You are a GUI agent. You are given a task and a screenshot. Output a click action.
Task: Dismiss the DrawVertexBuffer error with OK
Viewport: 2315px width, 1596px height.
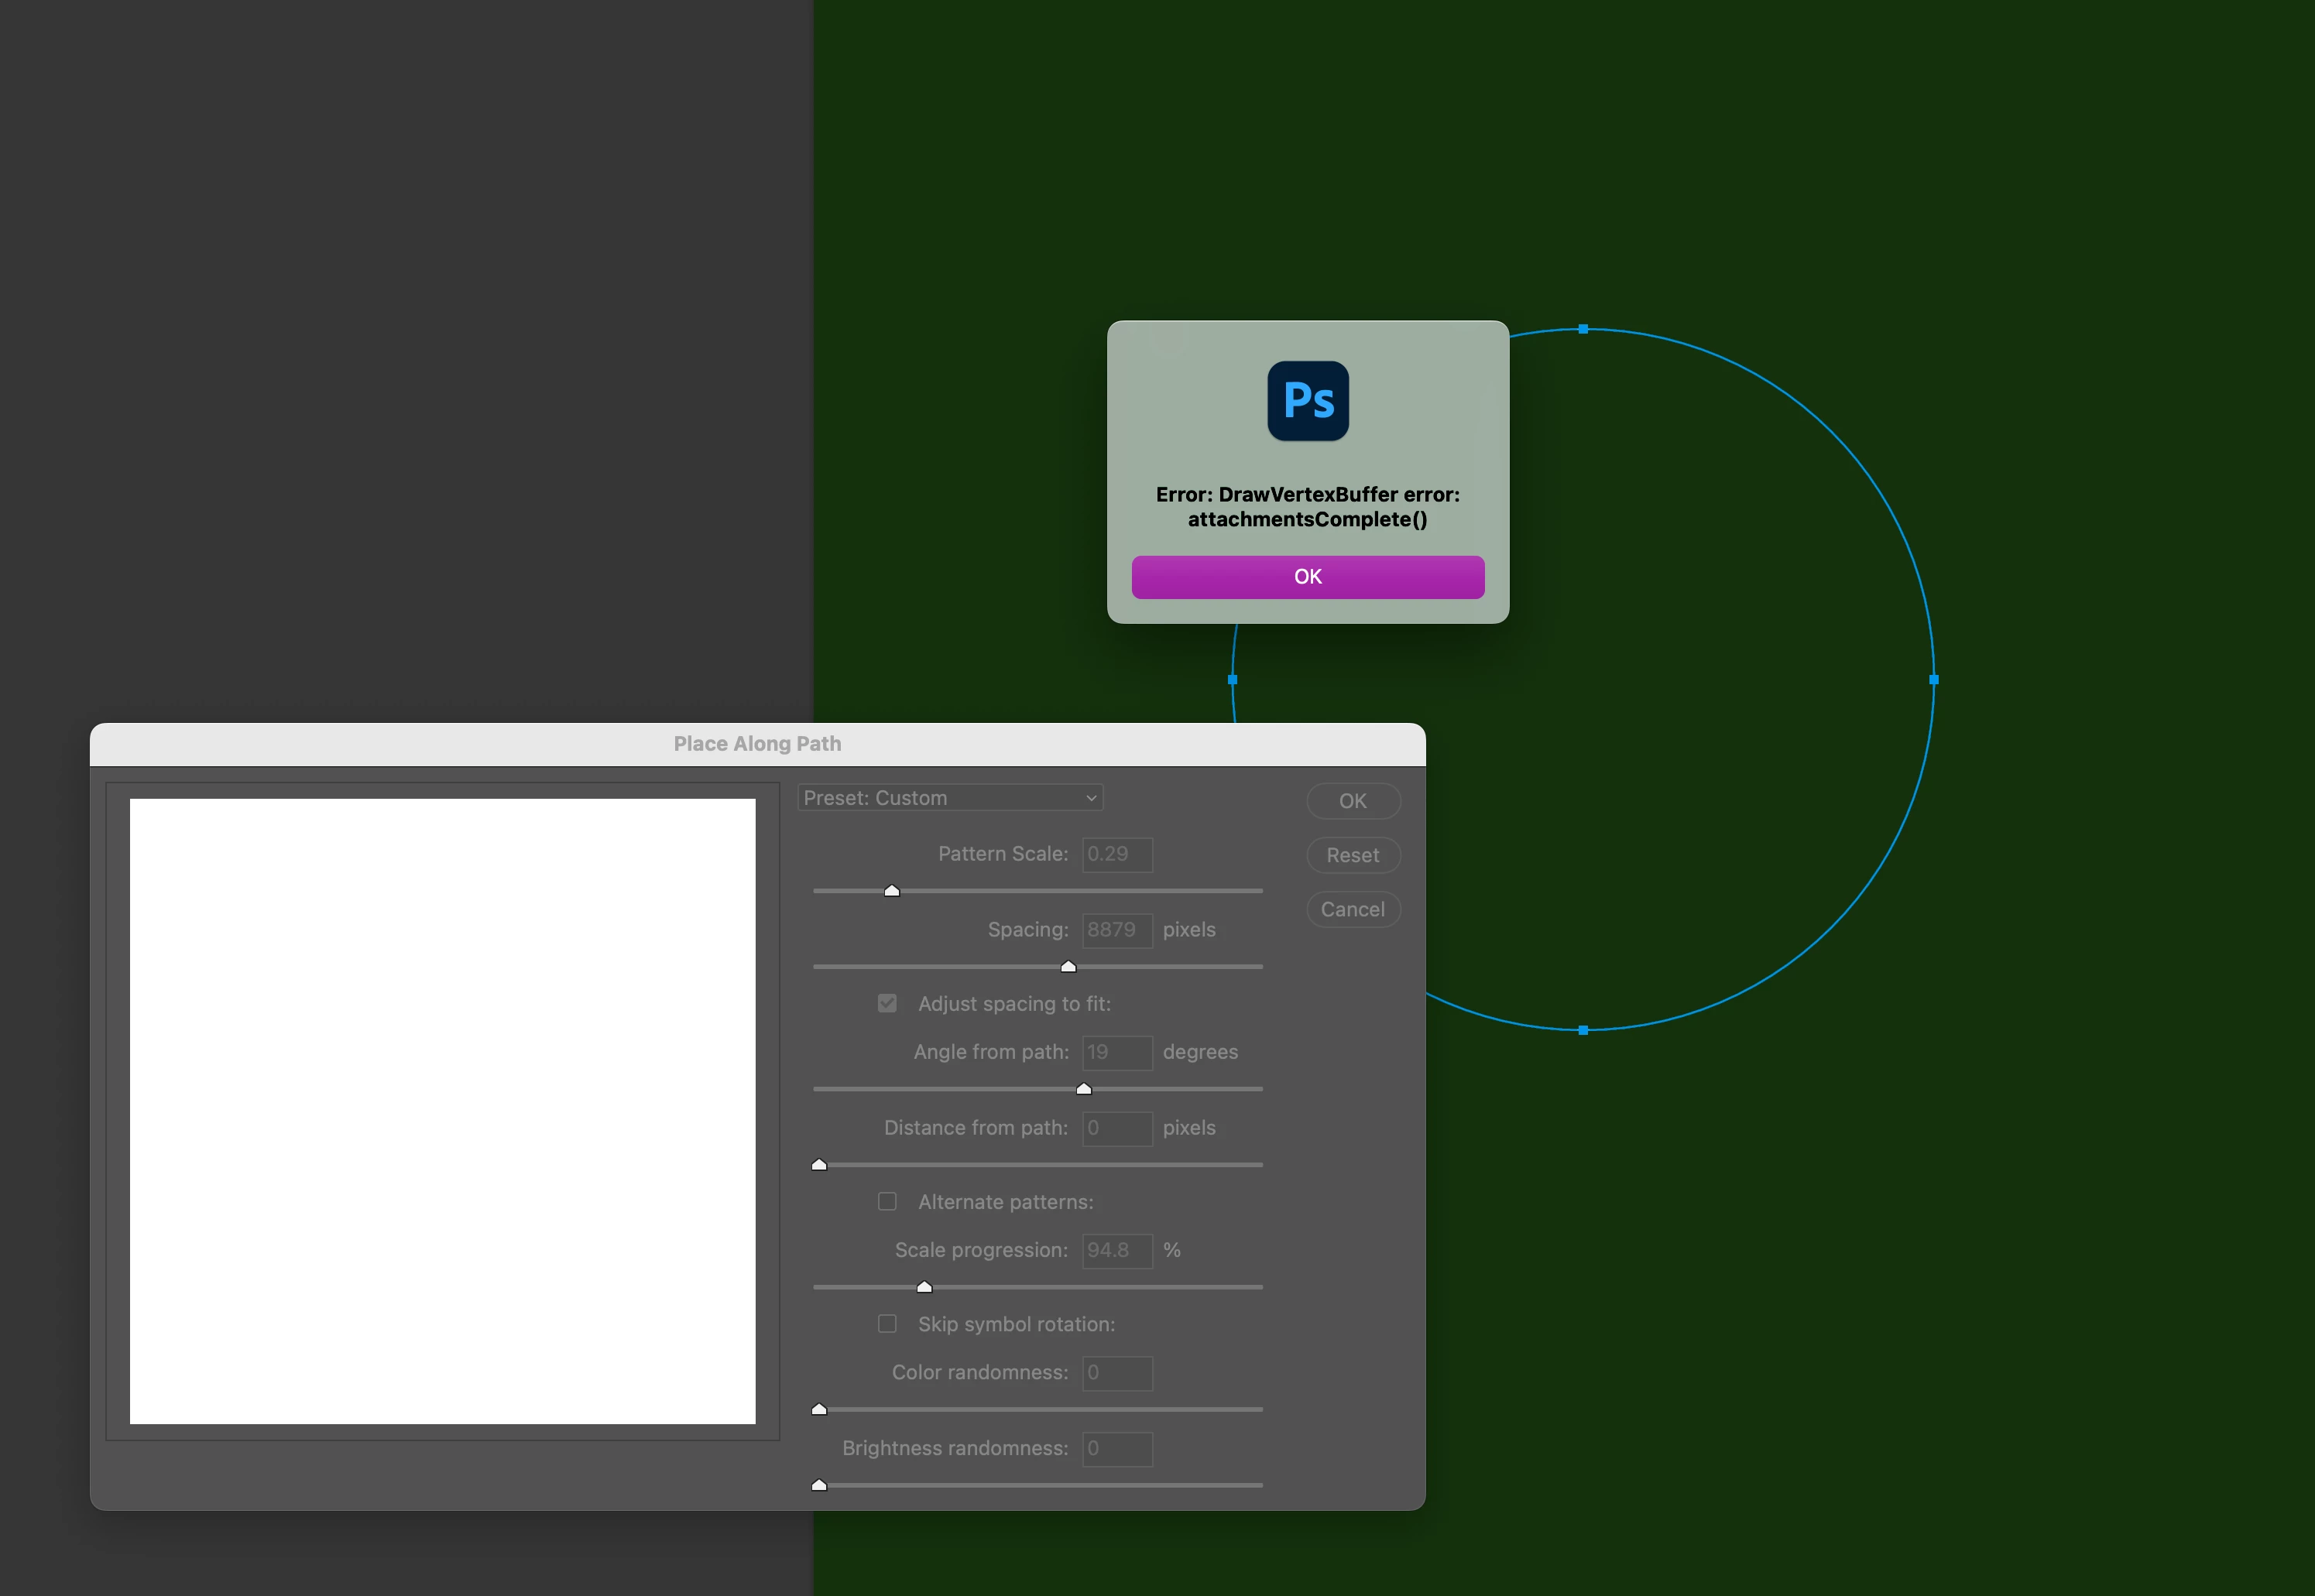point(1307,577)
